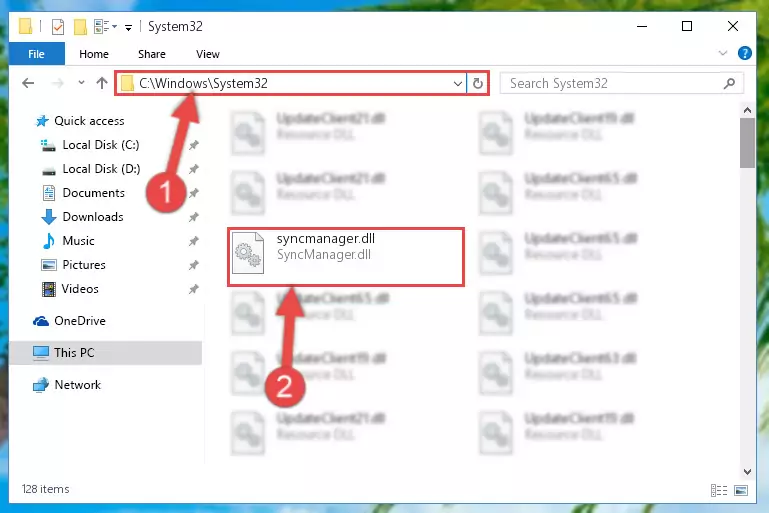
Task: Click the pin icon next to Videos
Action: [x=194, y=289]
